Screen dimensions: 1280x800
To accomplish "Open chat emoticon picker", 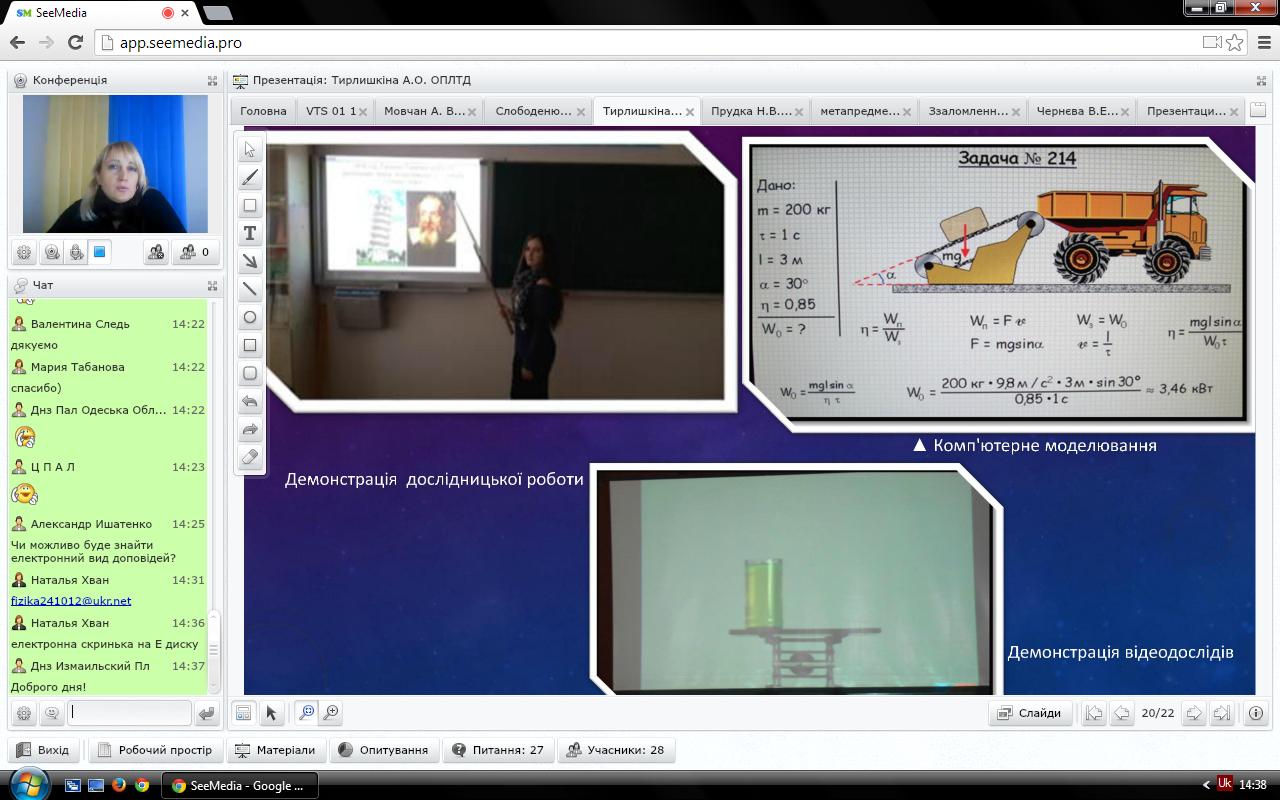I will (x=51, y=714).
